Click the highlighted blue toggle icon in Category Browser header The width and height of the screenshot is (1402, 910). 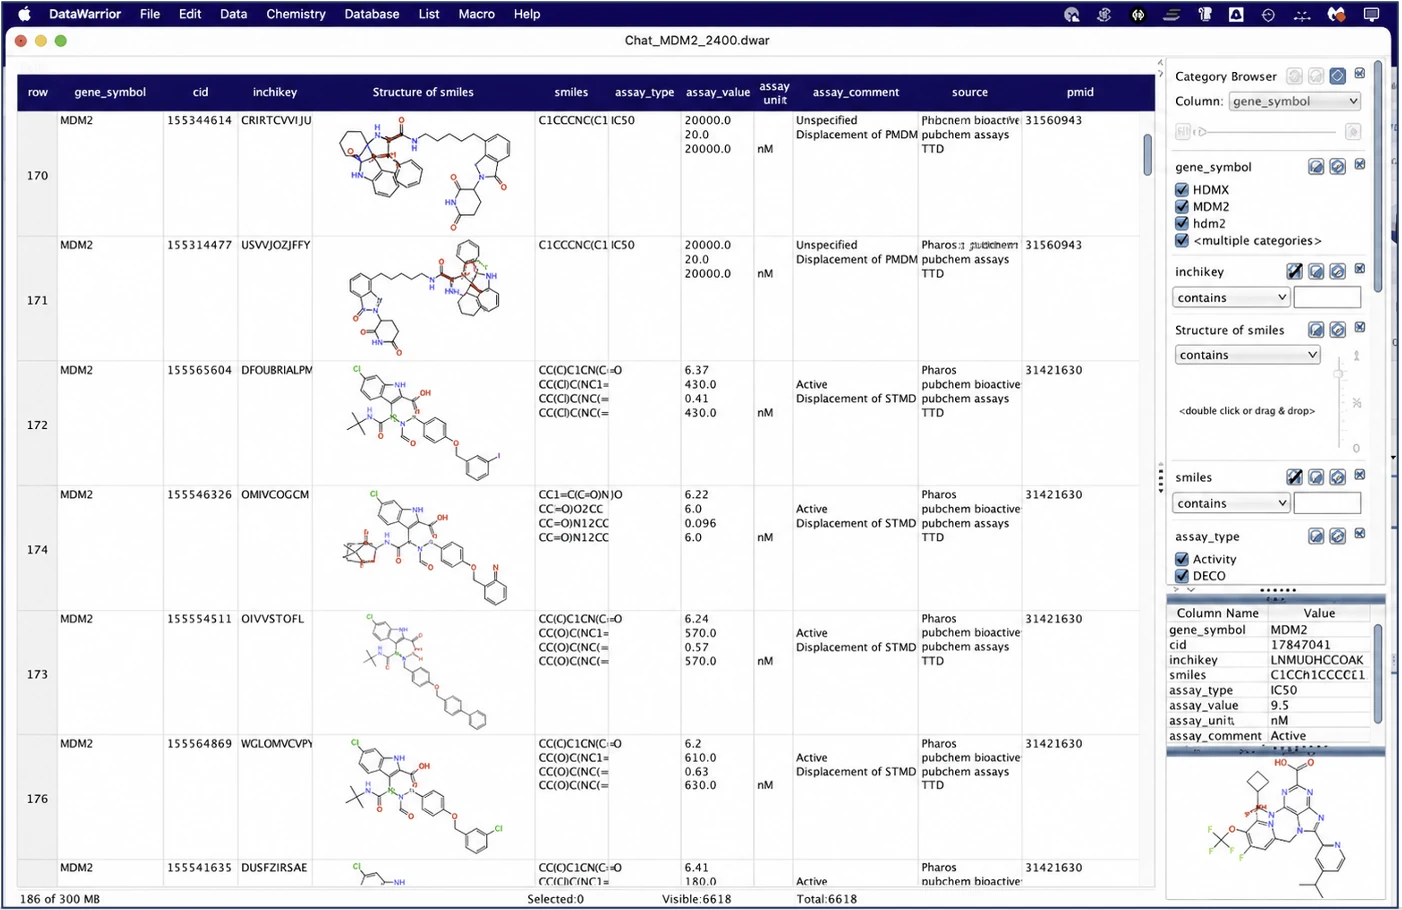click(1337, 76)
